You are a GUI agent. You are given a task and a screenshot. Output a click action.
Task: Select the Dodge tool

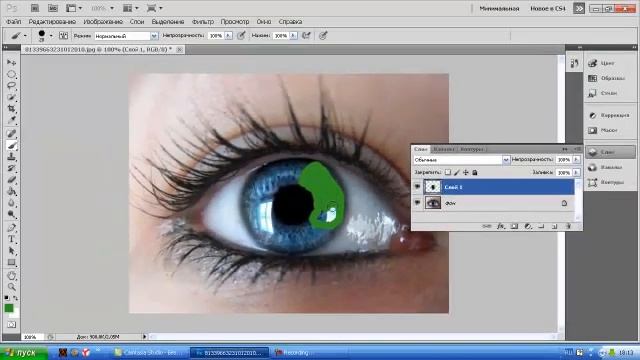[x=11, y=214]
